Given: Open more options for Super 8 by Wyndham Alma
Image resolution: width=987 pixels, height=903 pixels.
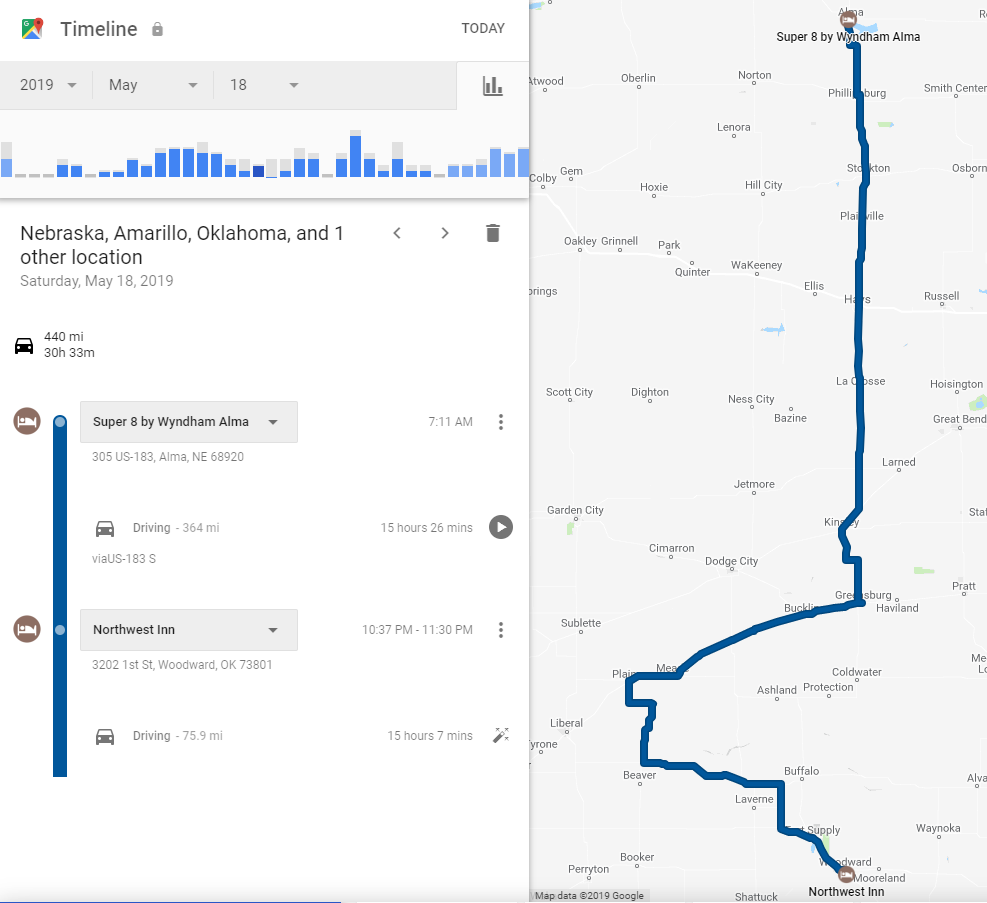Looking at the screenshot, I should [x=501, y=422].
